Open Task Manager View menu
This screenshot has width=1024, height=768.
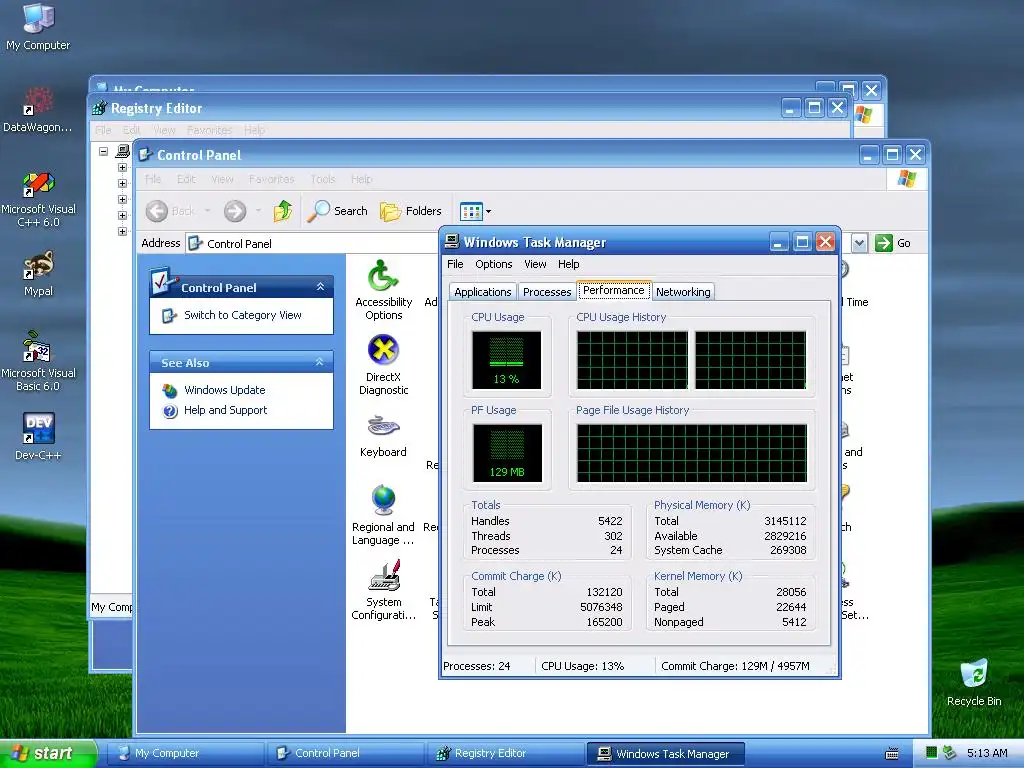pyautogui.click(x=535, y=264)
